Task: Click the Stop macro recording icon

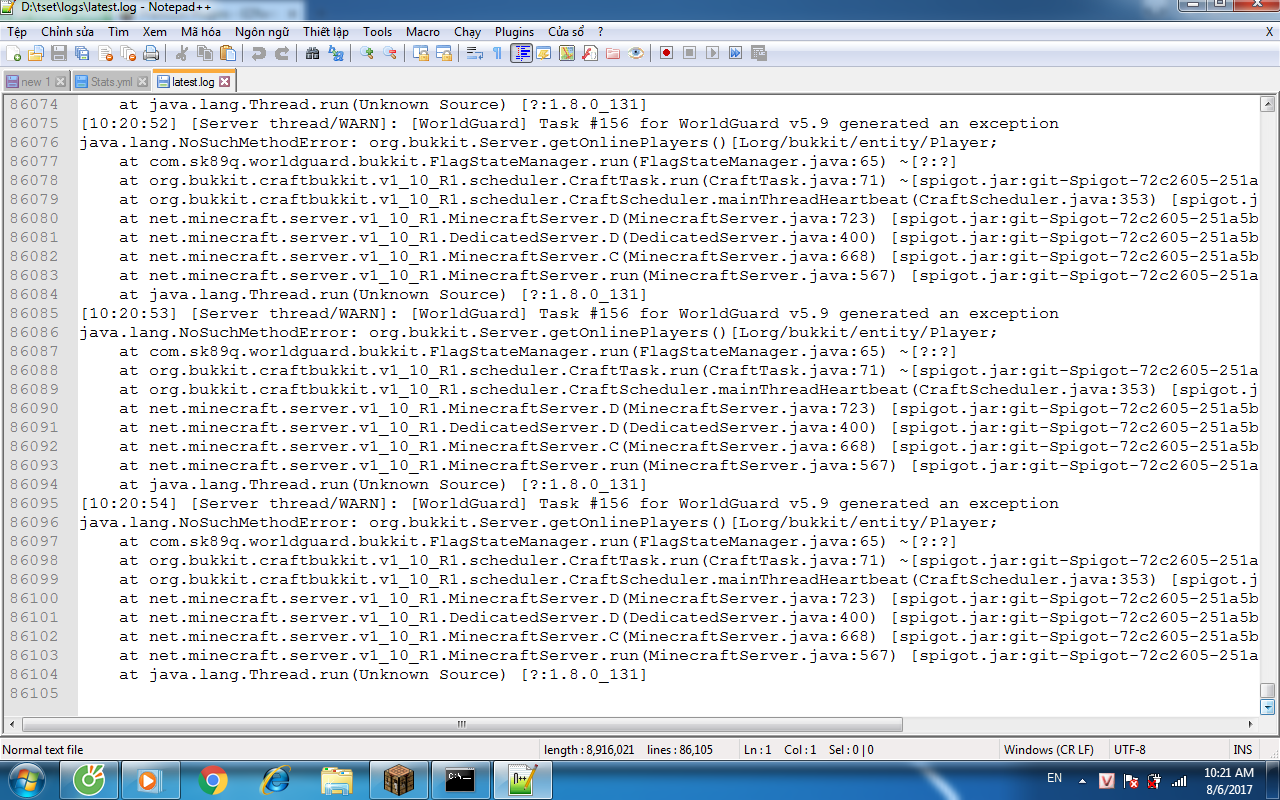Action: click(690, 53)
